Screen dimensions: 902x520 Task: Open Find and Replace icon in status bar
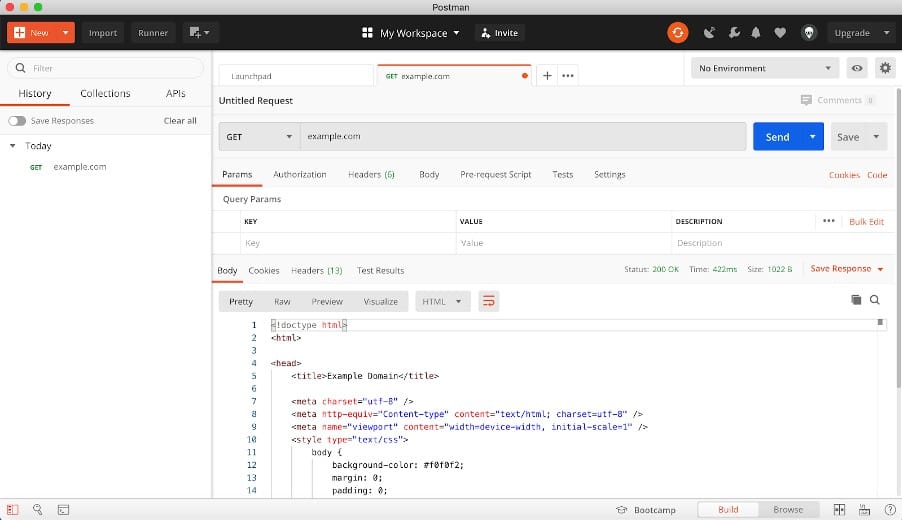[x=37, y=510]
